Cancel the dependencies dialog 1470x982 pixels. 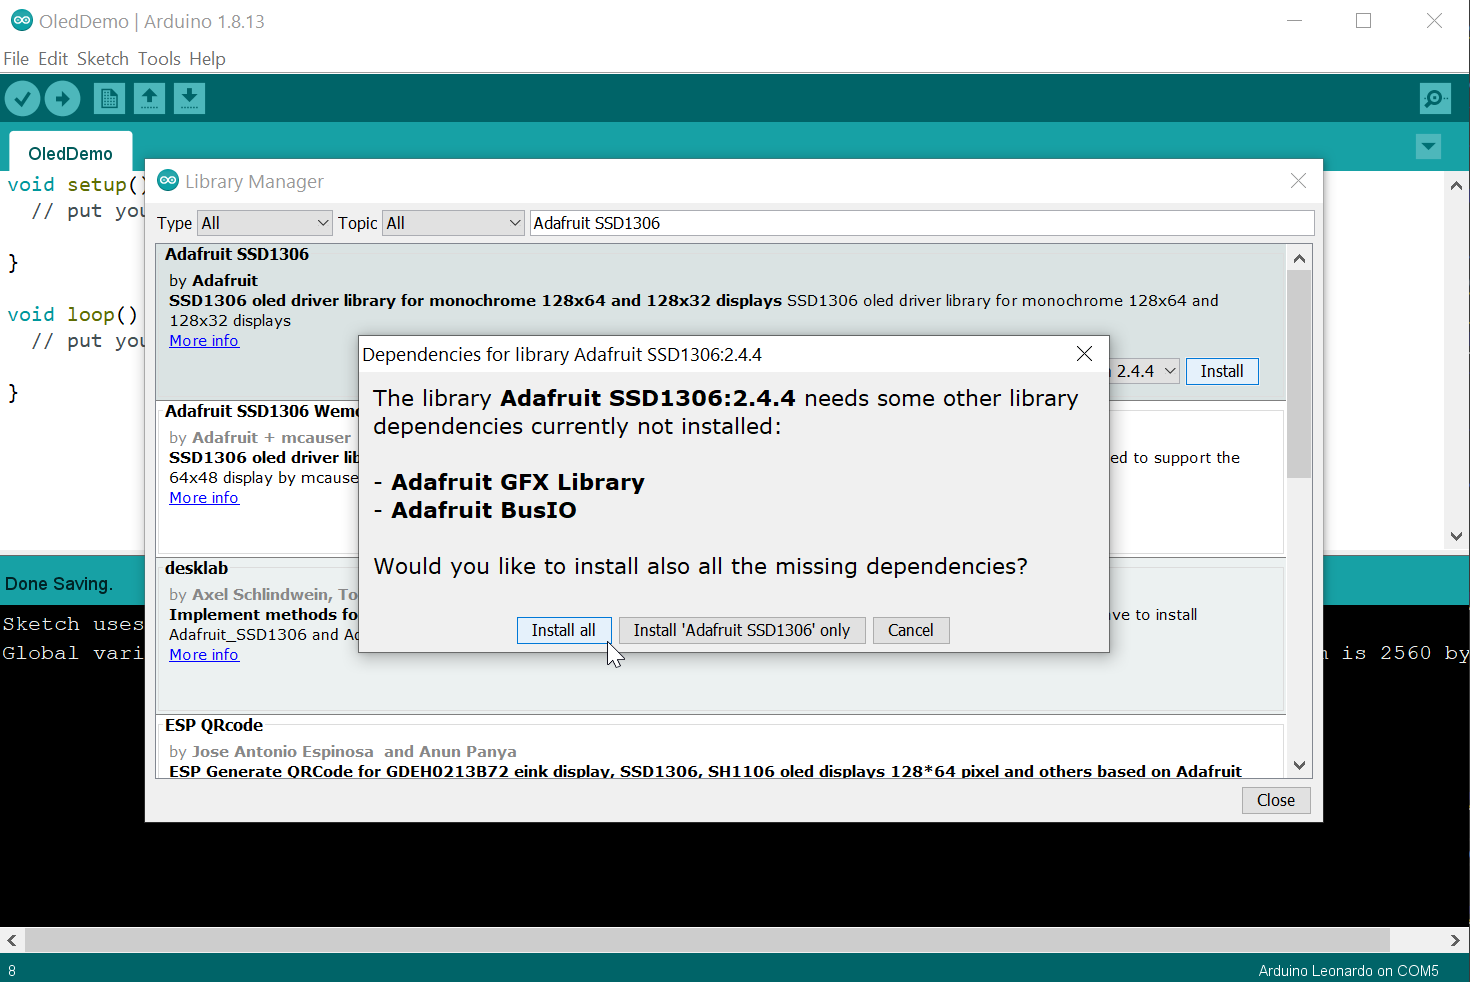911,630
